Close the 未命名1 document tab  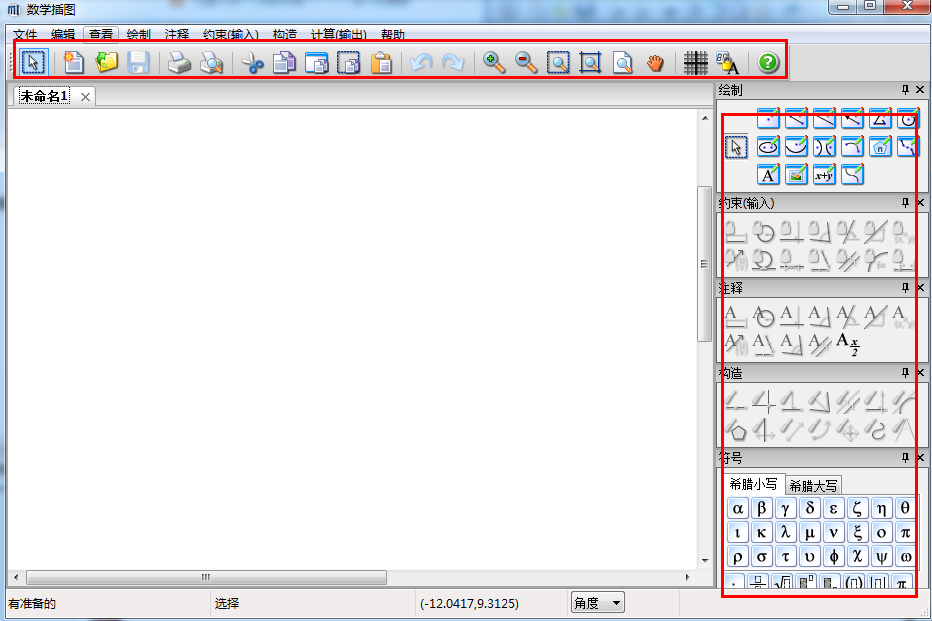click(x=86, y=97)
